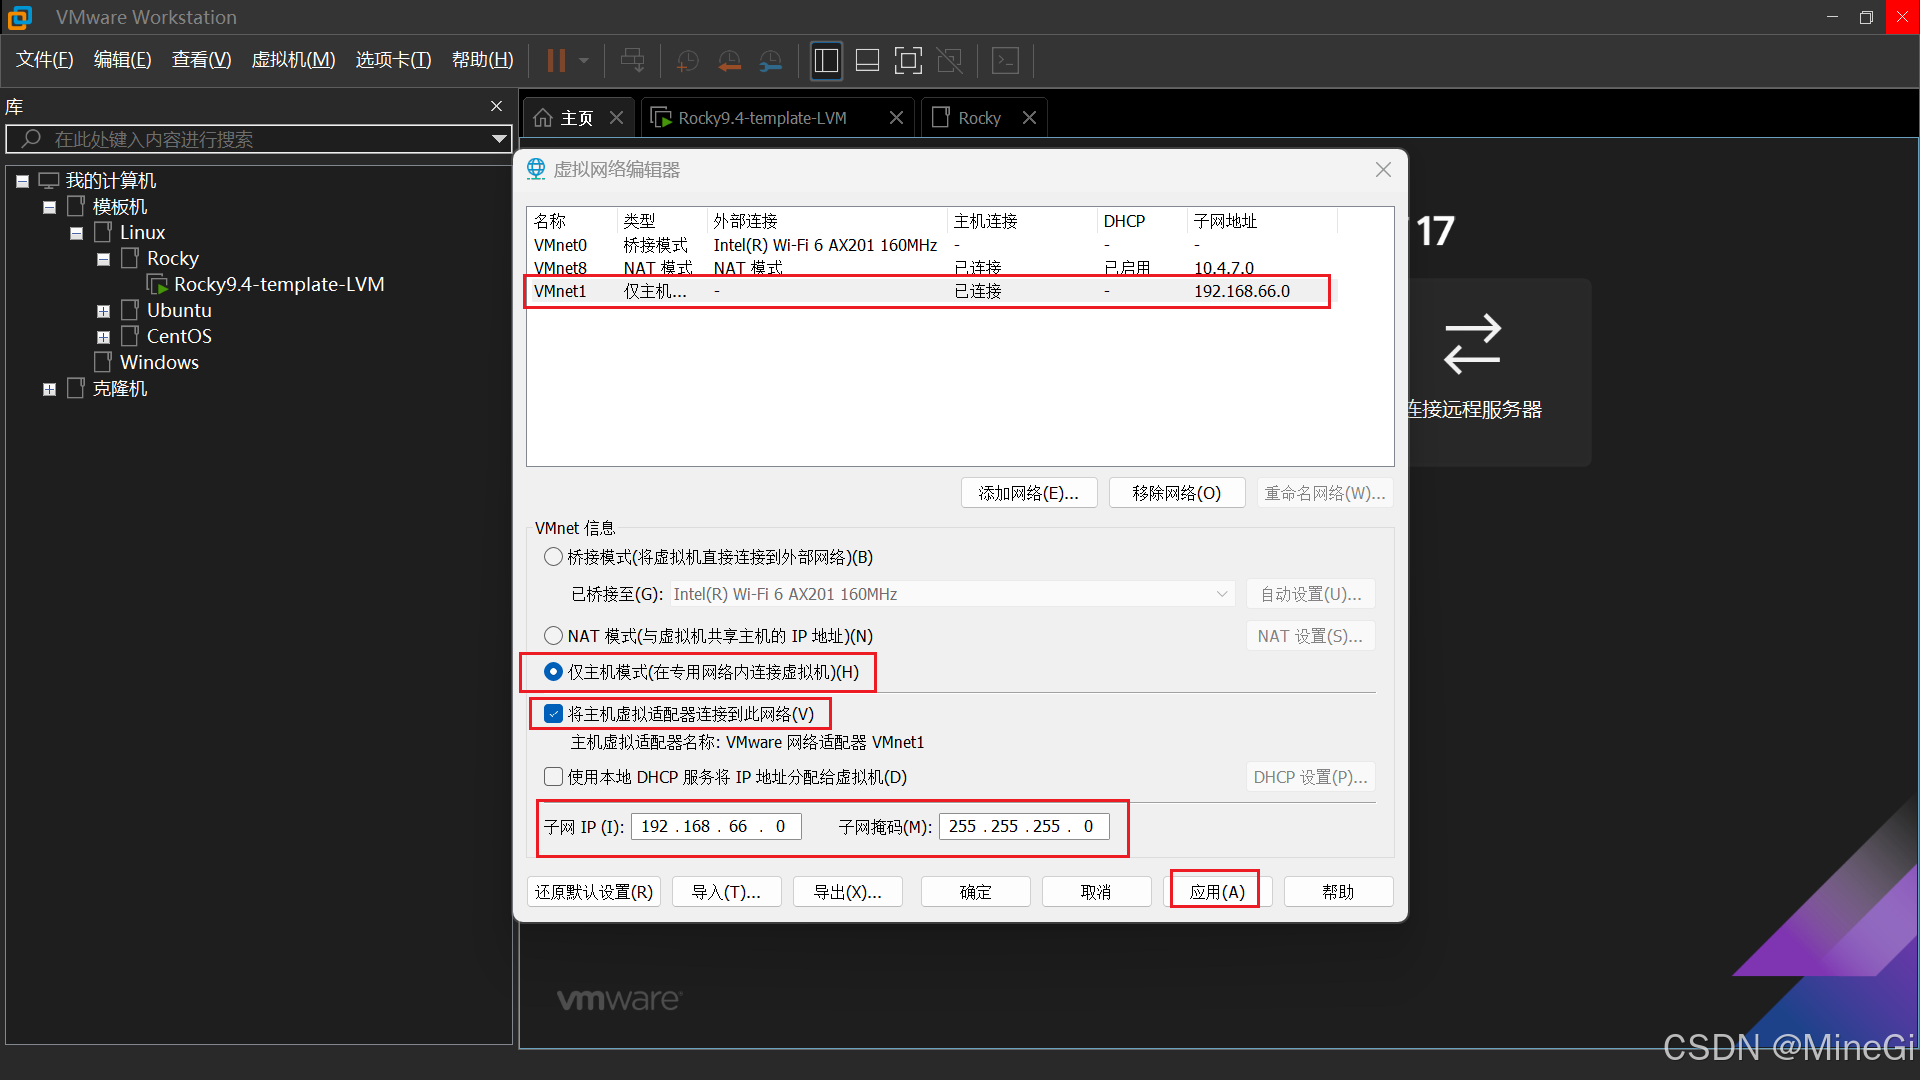Click the 应用(A) apply button
This screenshot has height=1080, width=1920.
pyautogui.click(x=1217, y=892)
